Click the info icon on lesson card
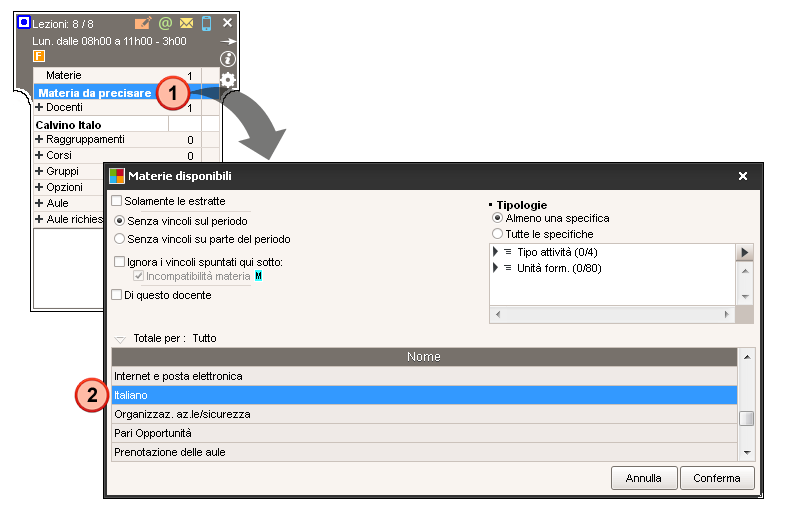 pyautogui.click(x=228, y=59)
